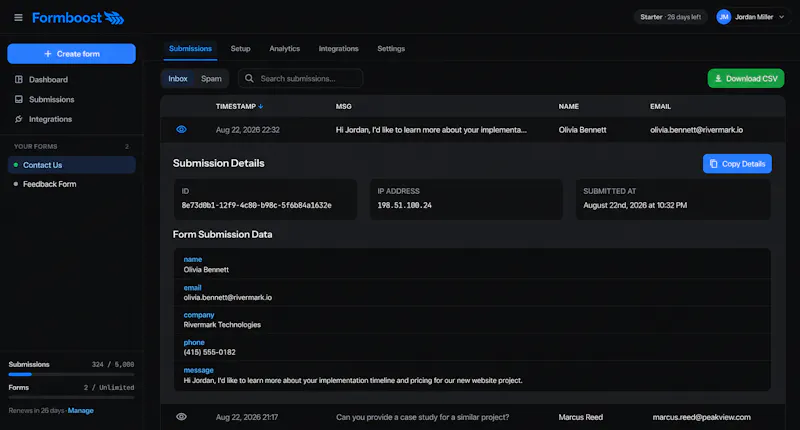Click the Submissions usage progress bar
The image size is (800, 430).
pos(71,374)
